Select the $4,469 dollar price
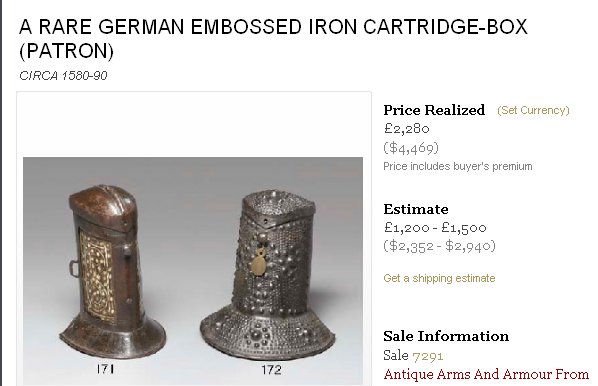This screenshot has width=598, height=386. (x=411, y=147)
